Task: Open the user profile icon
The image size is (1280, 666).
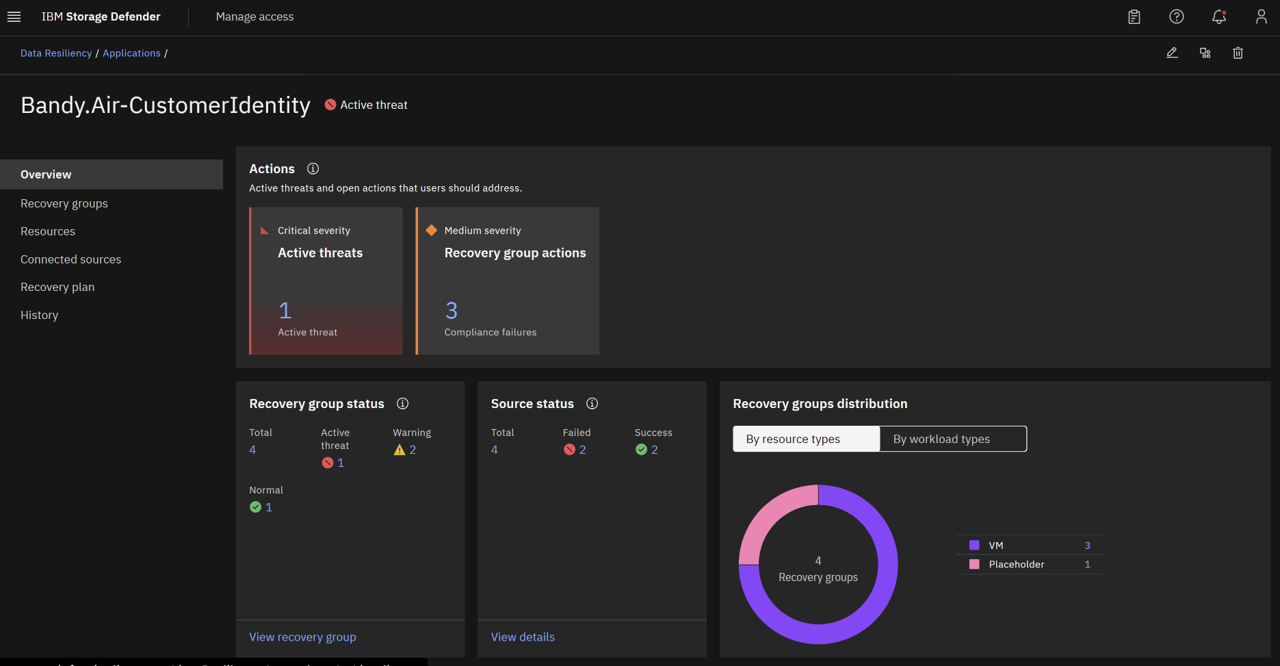Action: click(x=1261, y=17)
